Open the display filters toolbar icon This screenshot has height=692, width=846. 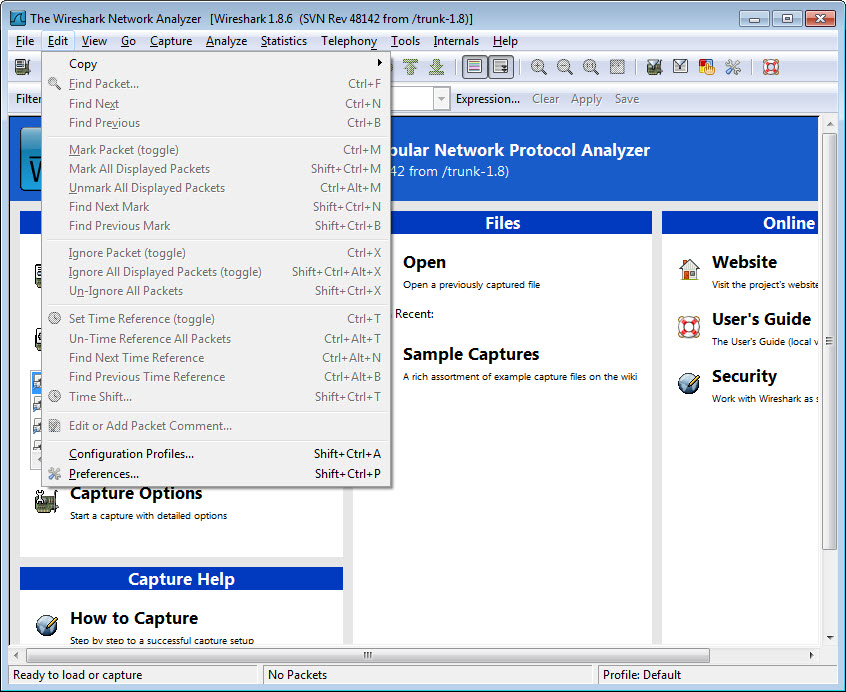pos(681,67)
